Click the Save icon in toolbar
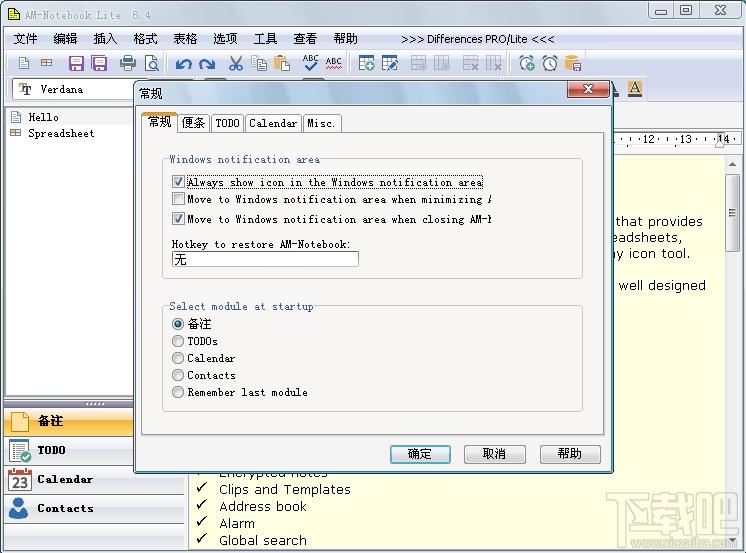The width and height of the screenshot is (746, 553). coord(76,63)
